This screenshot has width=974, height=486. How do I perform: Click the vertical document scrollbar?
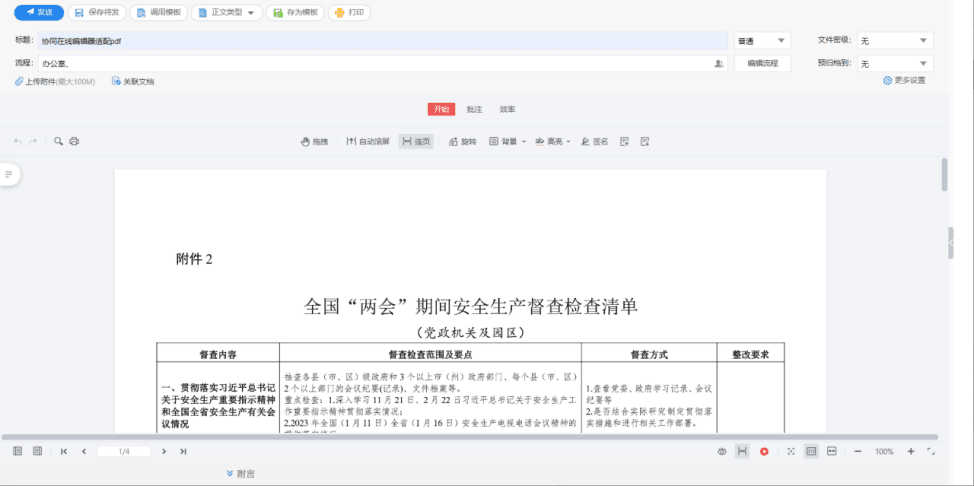(x=945, y=175)
